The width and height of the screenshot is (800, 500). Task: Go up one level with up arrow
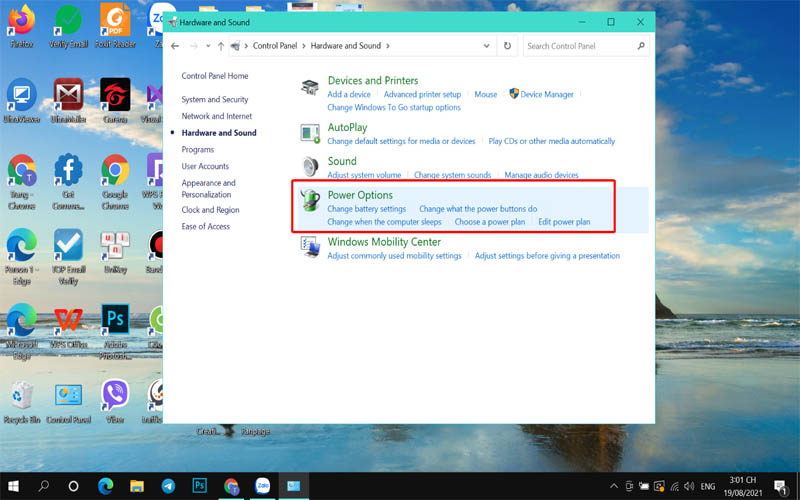221,46
